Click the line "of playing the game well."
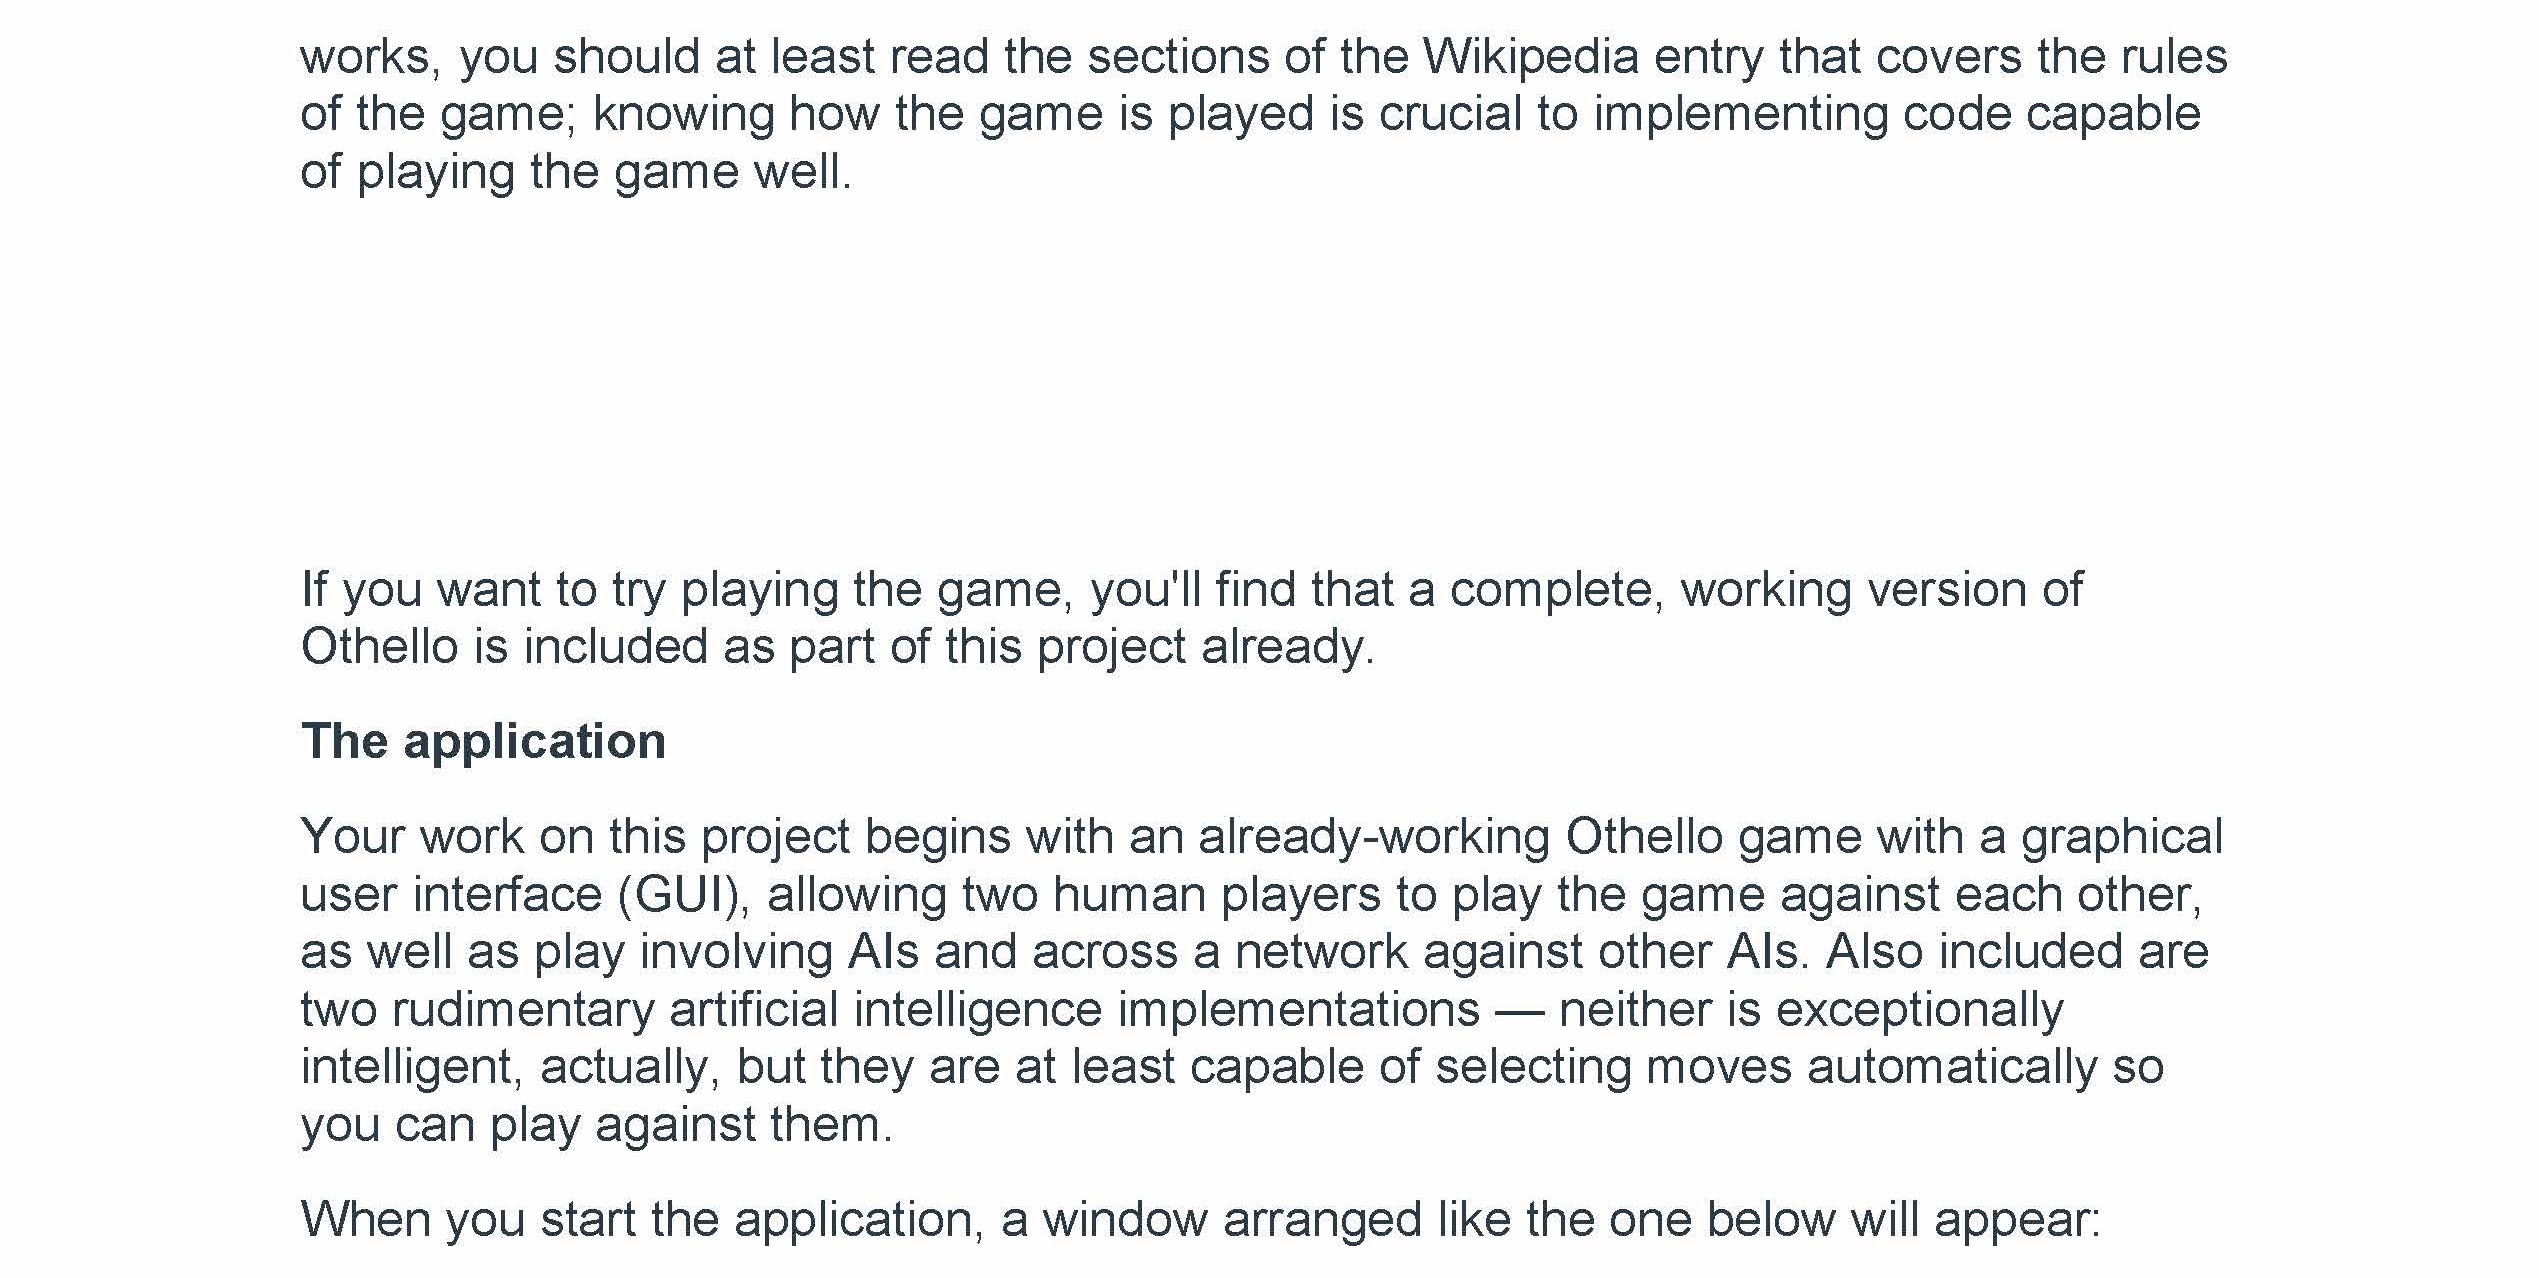Image resolution: width=2539 pixels, height=1278 pixels. click(576, 172)
